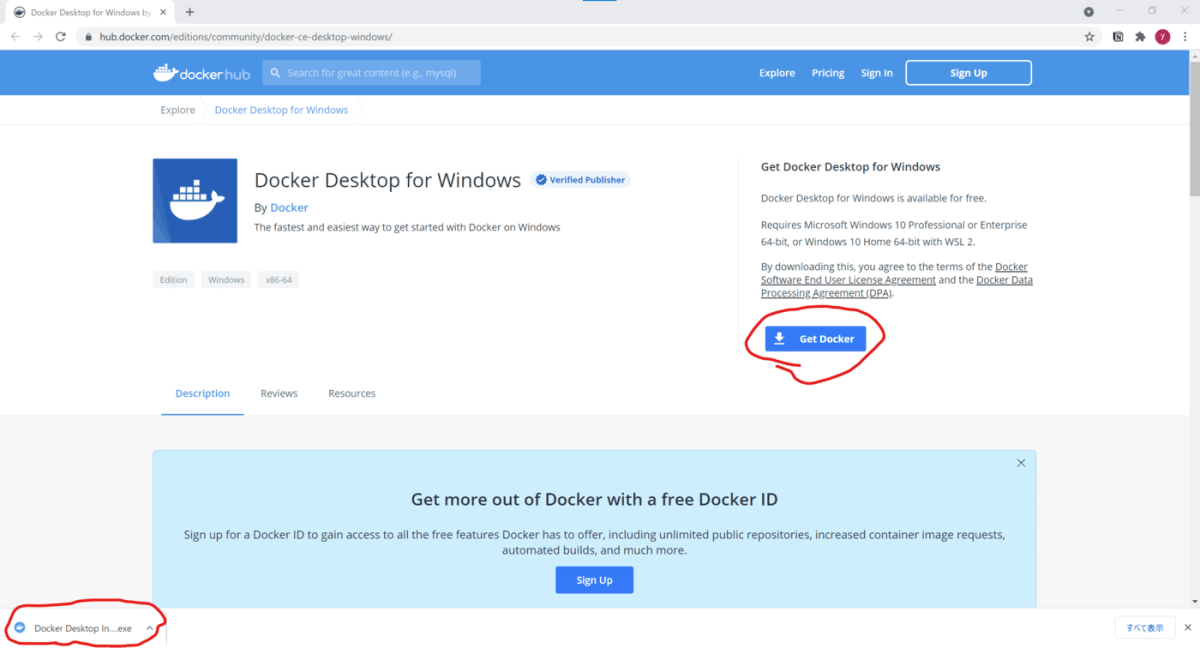
Task: Click the tab search circle icon
Action: pyautogui.click(x=1089, y=12)
